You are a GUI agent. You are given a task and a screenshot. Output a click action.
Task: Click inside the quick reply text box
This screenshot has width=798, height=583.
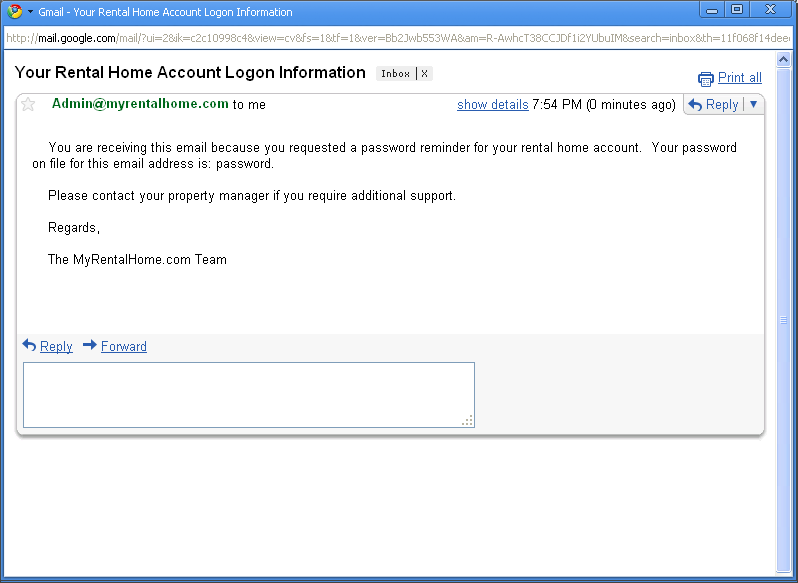(249, 395)
